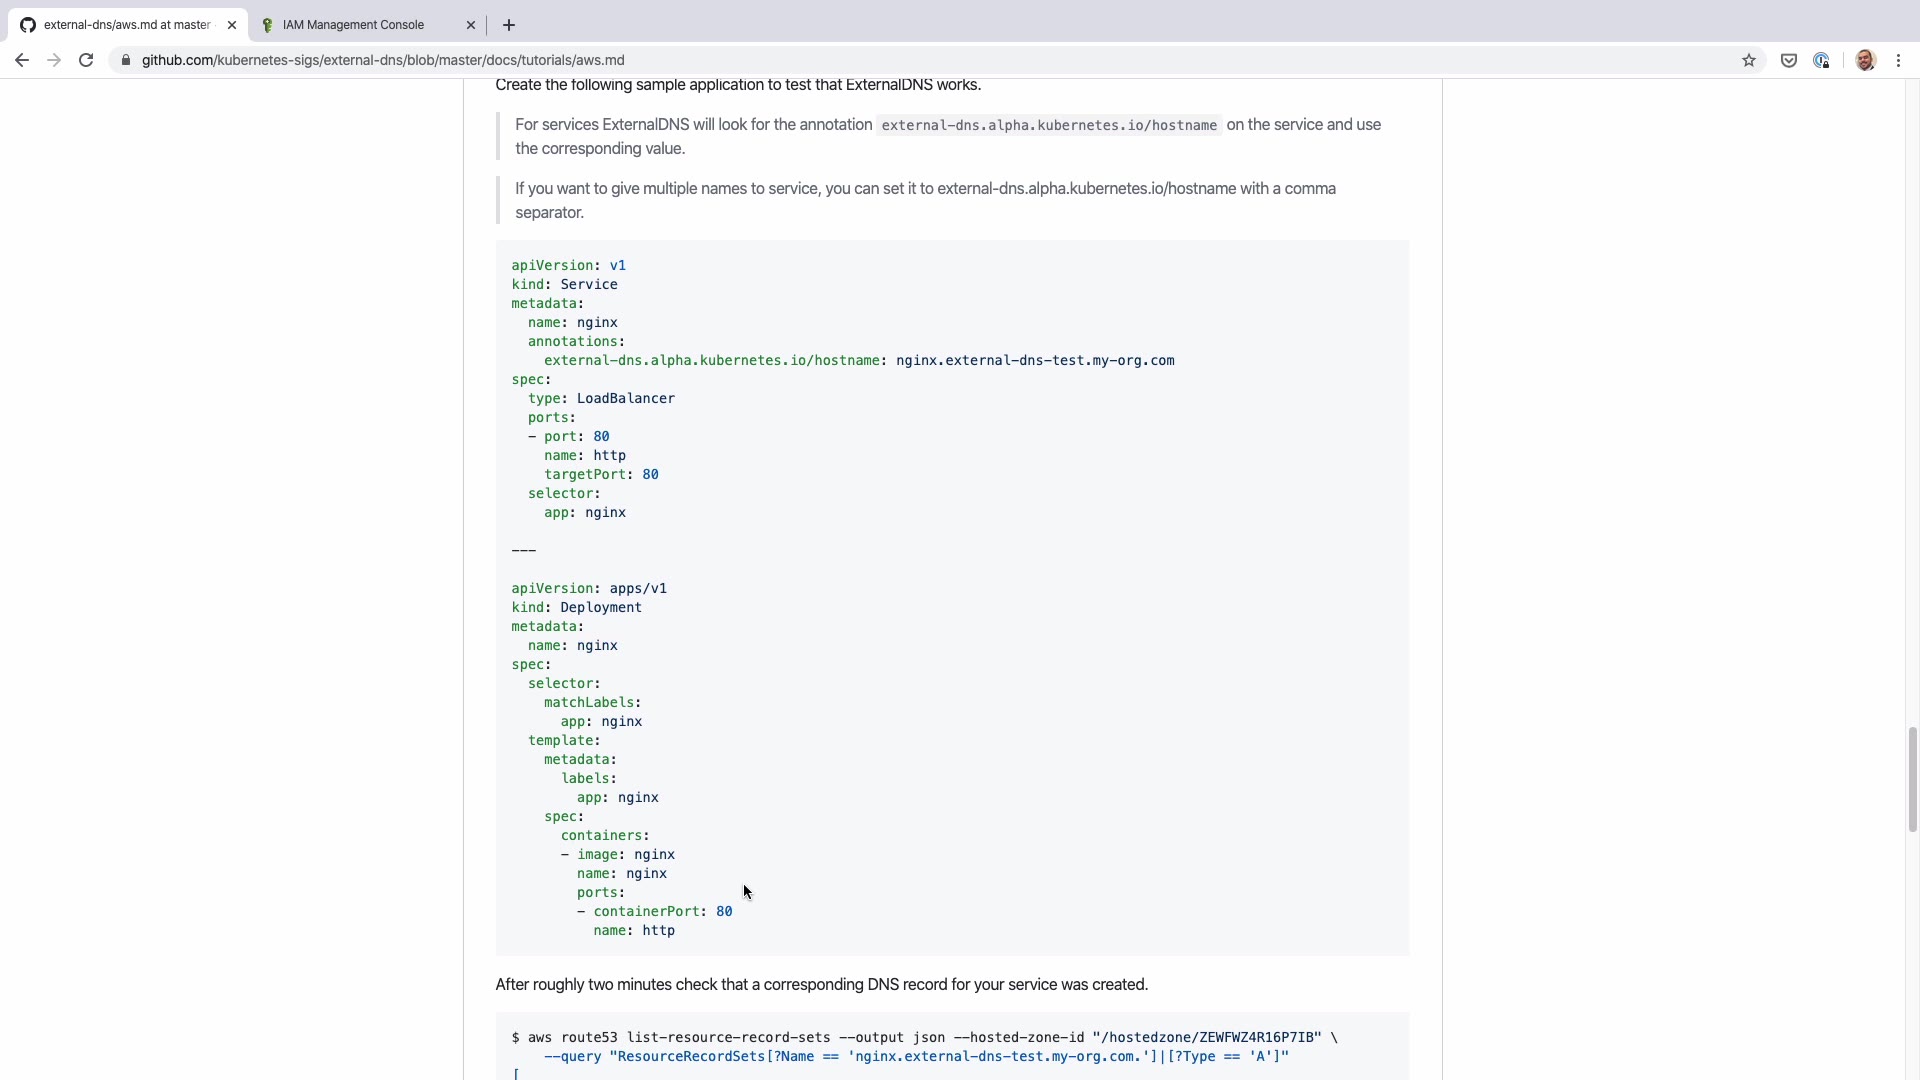Close the IAM Management Console tab

(471, 25)
